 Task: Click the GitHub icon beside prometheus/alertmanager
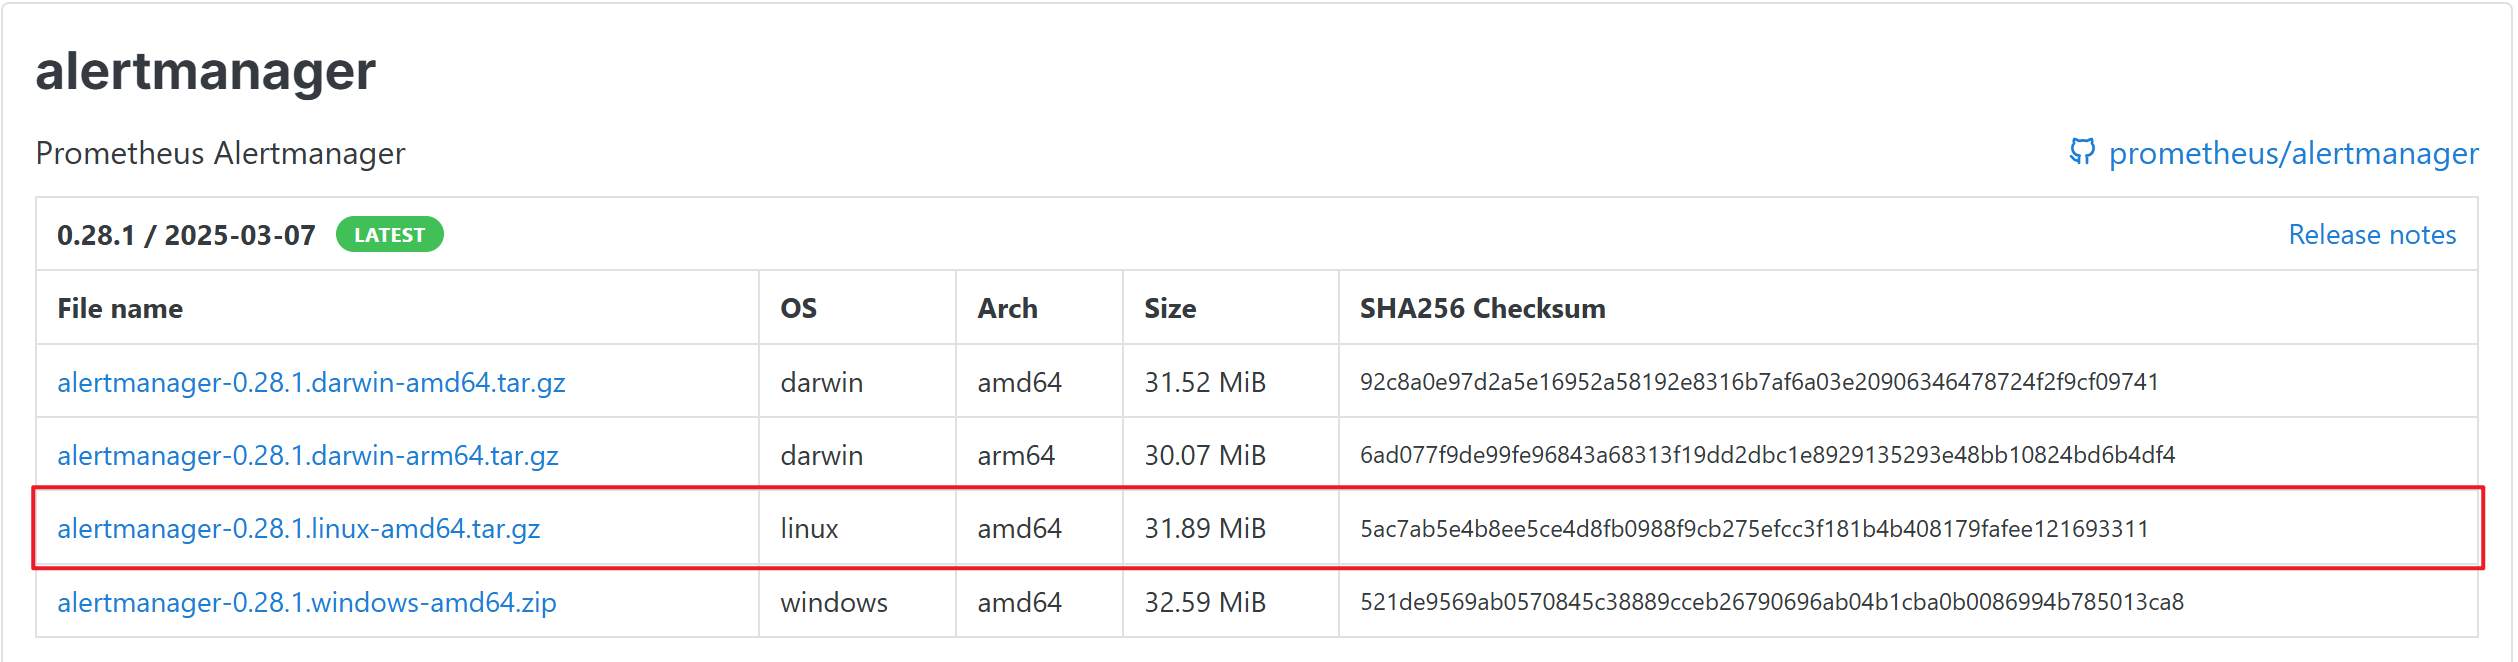tap(2081, 152)
